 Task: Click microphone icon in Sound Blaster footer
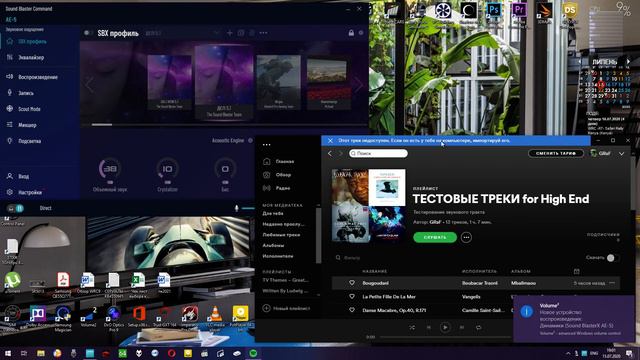coord(236,208)
